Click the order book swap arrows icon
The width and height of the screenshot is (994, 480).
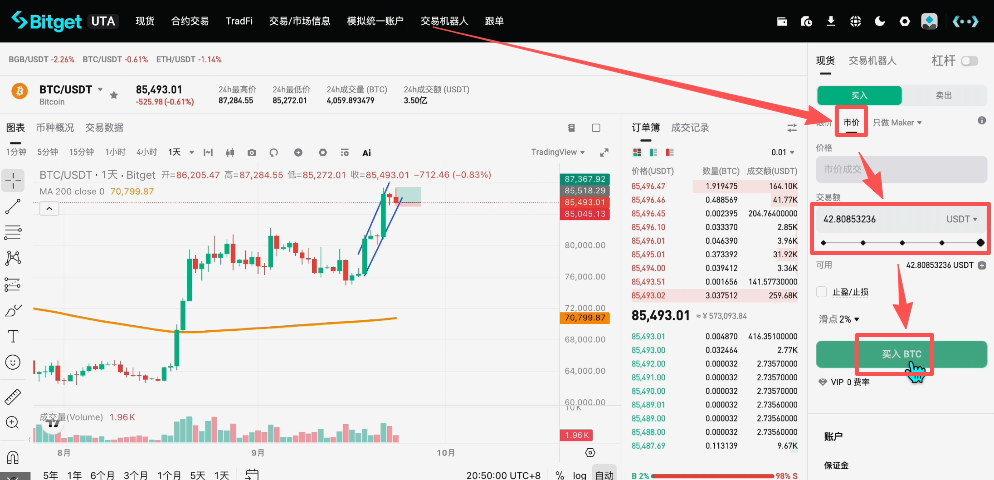(792, 127)
